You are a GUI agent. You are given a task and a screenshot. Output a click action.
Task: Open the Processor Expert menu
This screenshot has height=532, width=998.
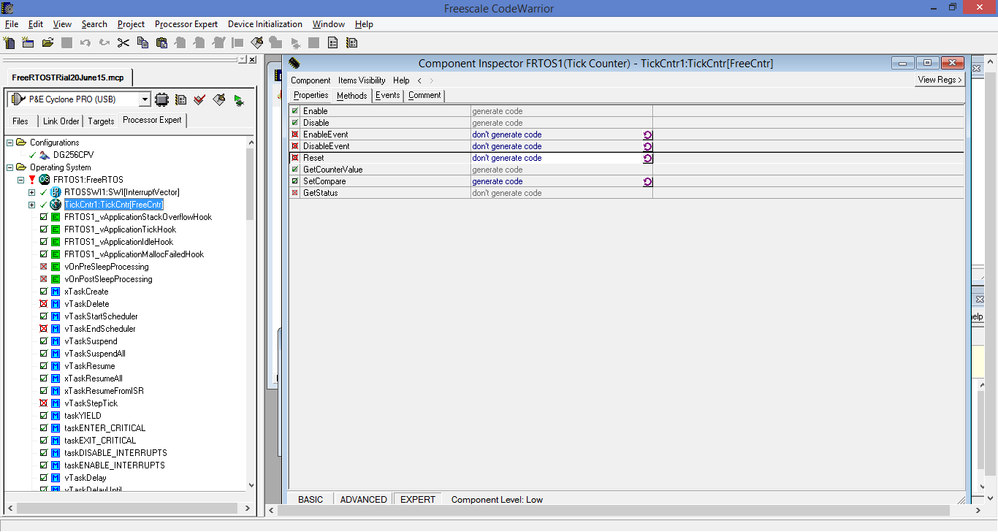point(186,24)
